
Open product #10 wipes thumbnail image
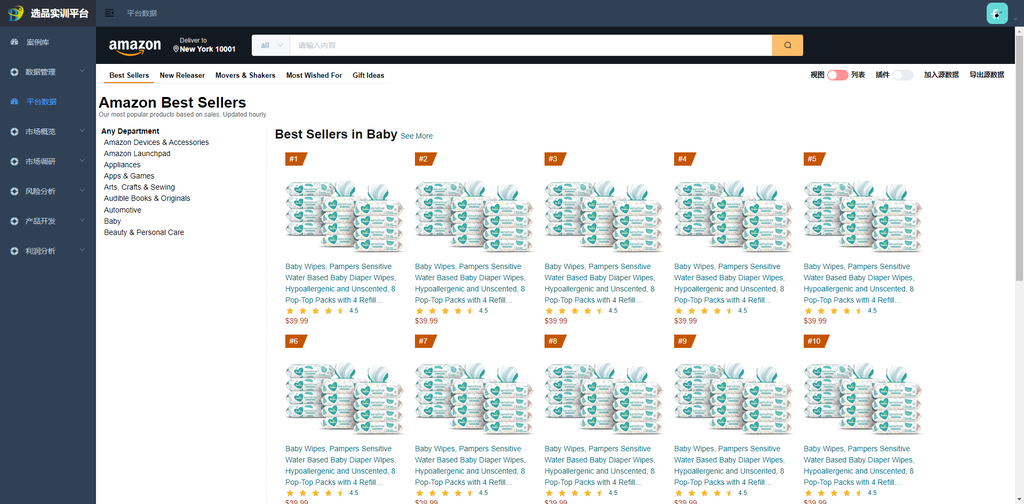pos(863,398)
